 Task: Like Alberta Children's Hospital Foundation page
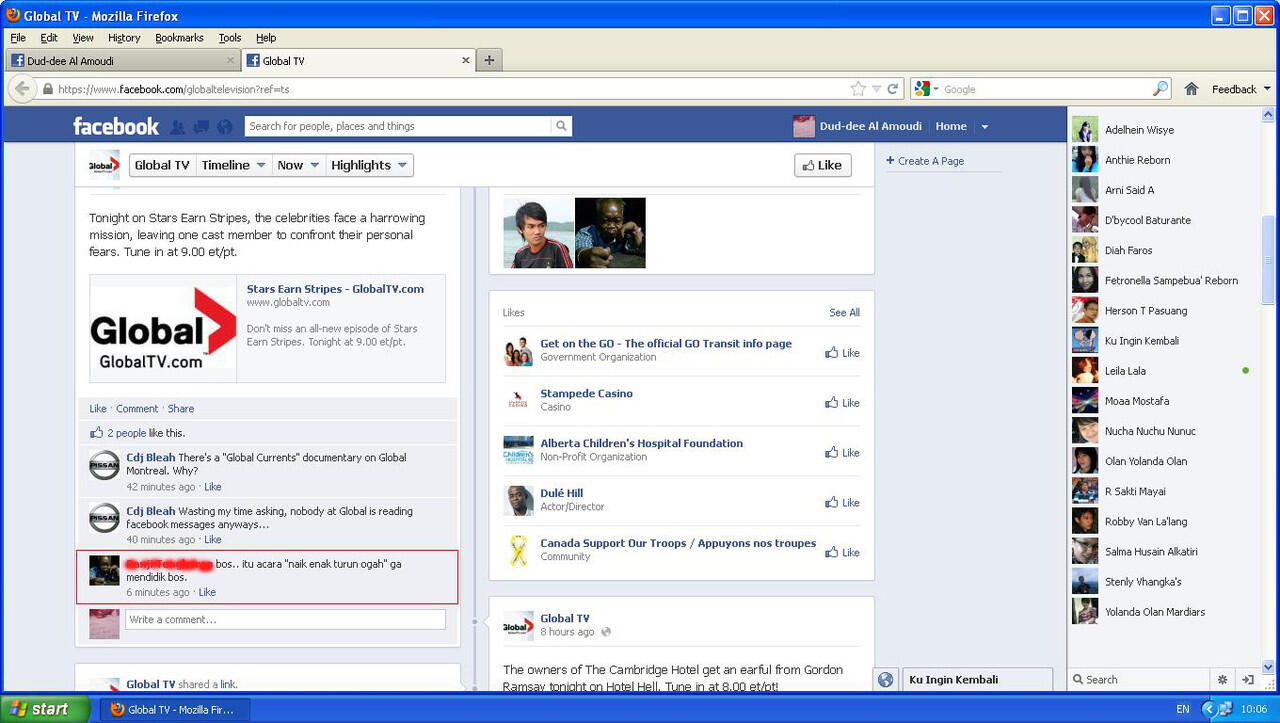(842, 453)
